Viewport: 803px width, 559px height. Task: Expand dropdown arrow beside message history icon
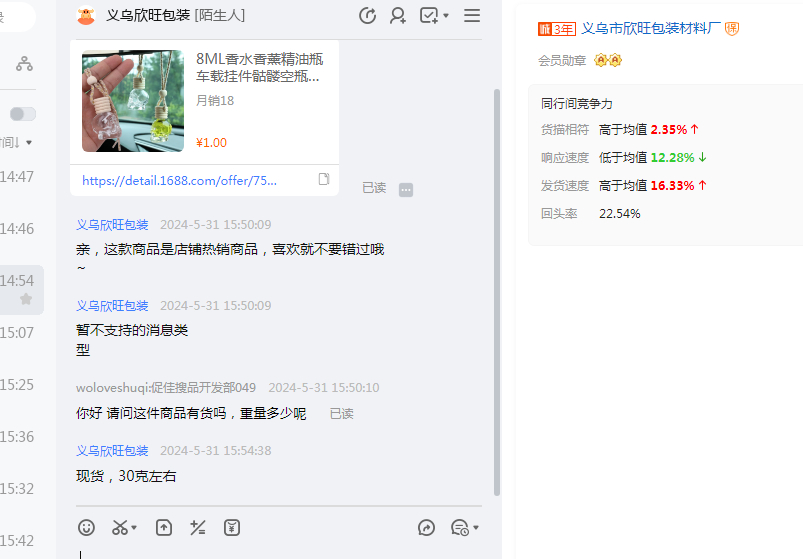tap(476, 528)
